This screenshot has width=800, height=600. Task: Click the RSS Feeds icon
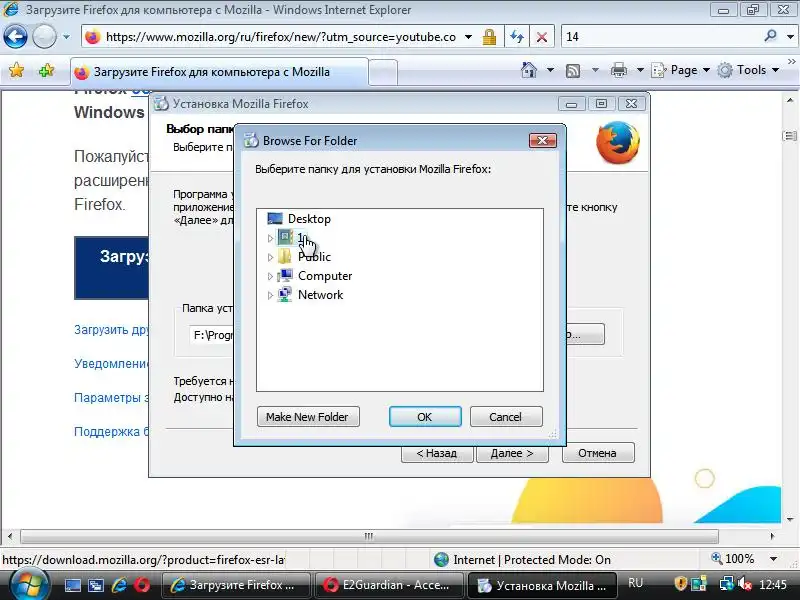click(x=573, y=70)
